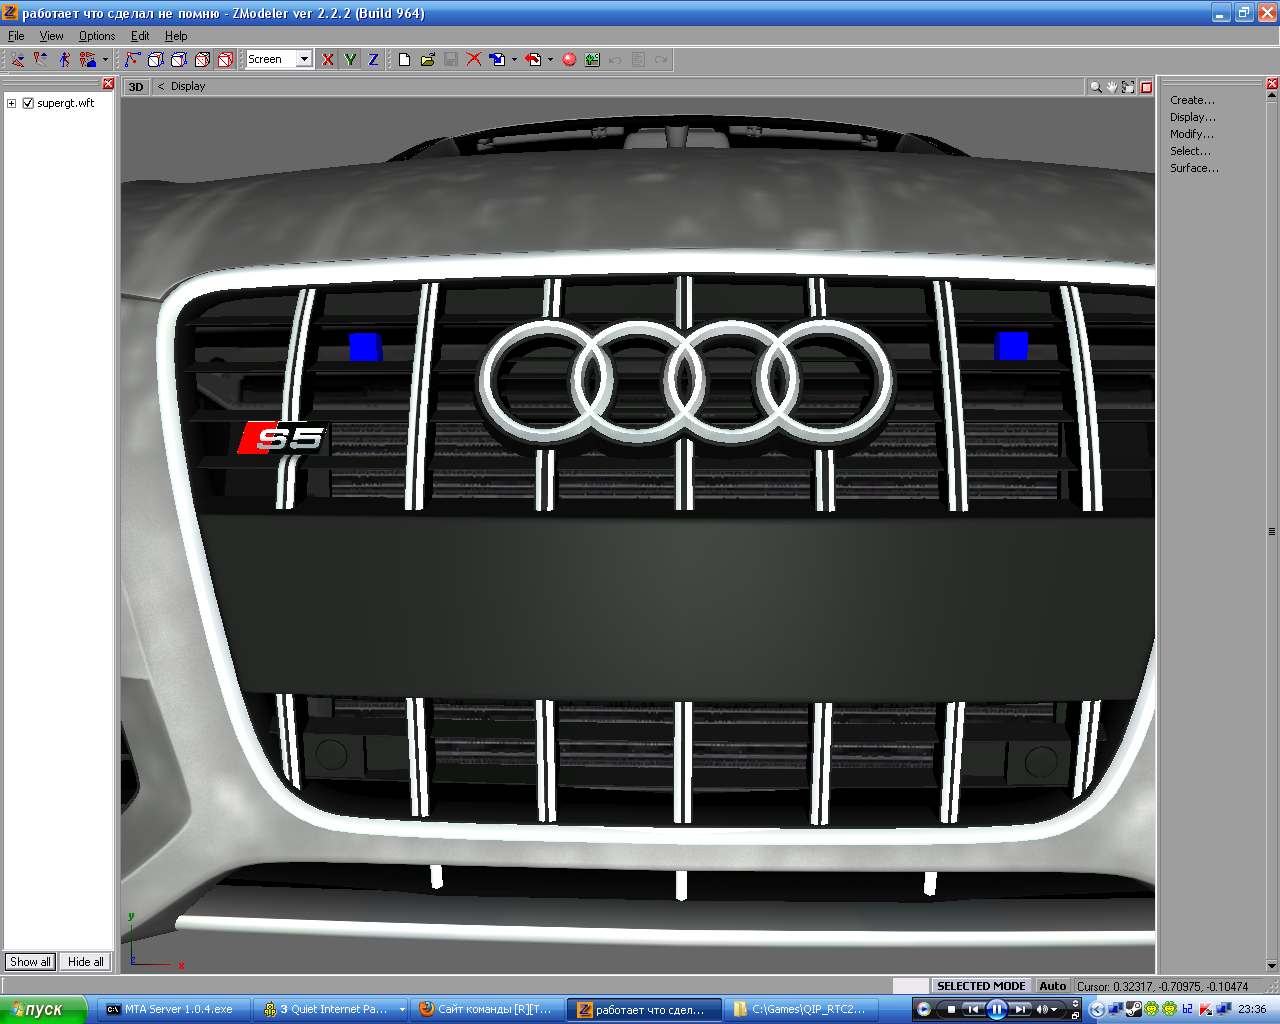This screenshot has width=1280, height=1024.
Task: Open the пуск Start menu
Action: coord(44,1009)
